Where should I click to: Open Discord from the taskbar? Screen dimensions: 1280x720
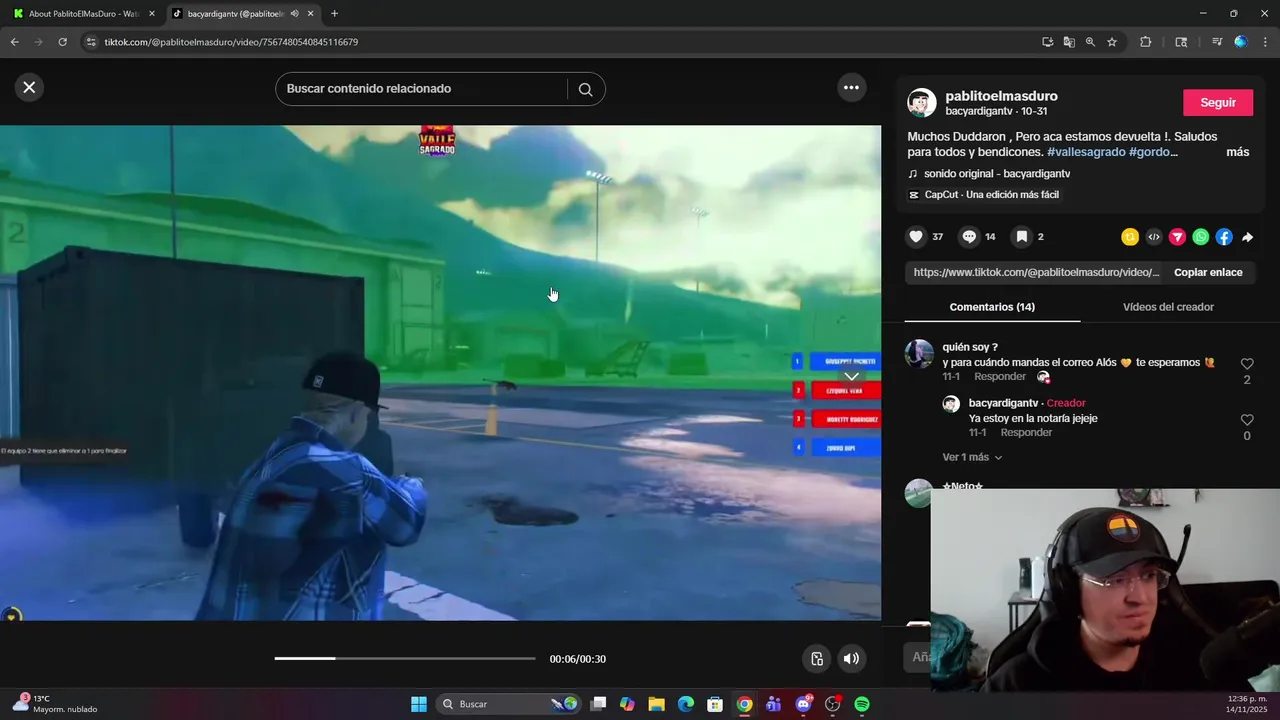[x=803, y=704]
